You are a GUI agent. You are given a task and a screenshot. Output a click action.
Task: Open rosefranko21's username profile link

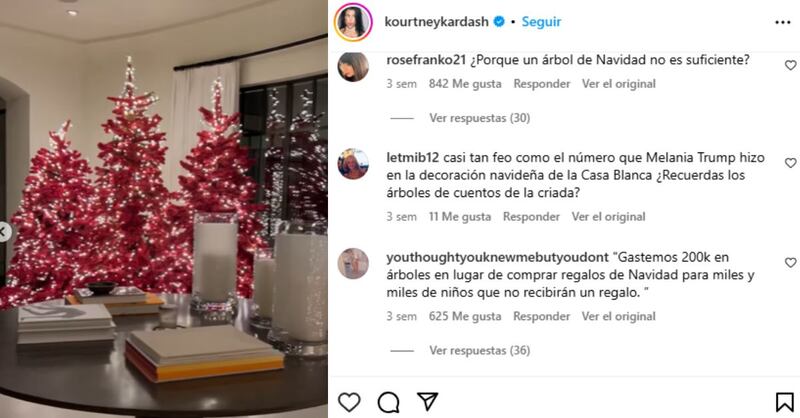click(426, 60)
